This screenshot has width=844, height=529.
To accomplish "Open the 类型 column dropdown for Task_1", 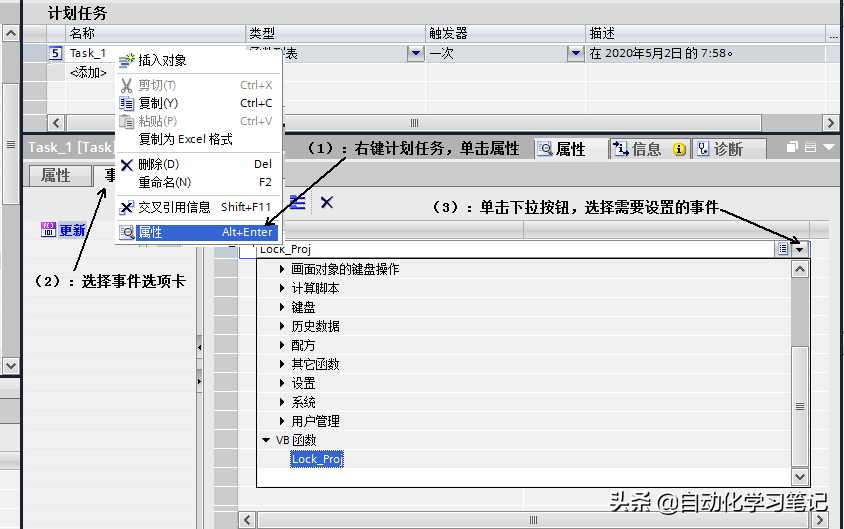I will (x=415, y=53).
